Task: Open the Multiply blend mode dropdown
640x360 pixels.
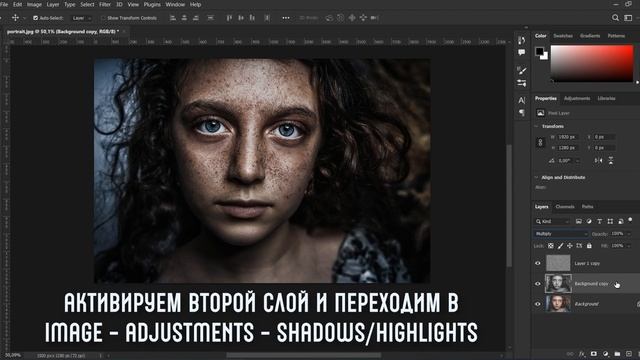Action: [x=561, y=234]
